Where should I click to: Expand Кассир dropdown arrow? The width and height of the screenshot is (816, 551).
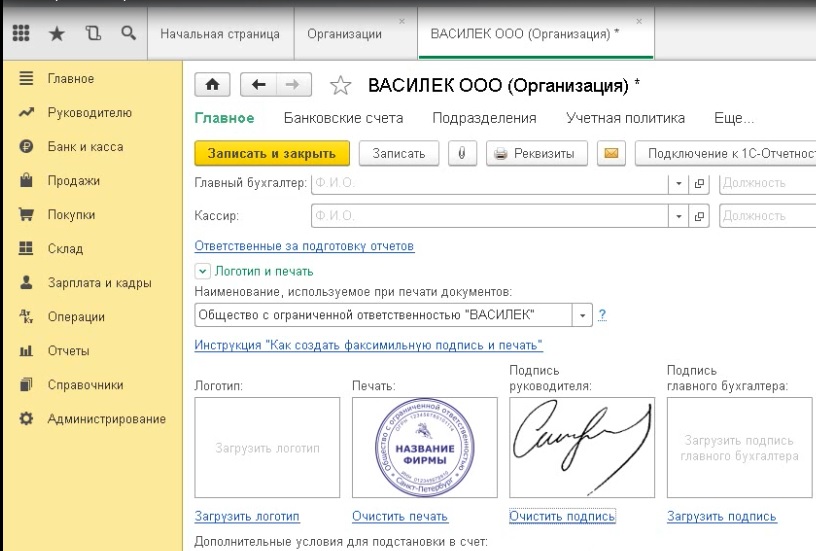click(679, 216)
